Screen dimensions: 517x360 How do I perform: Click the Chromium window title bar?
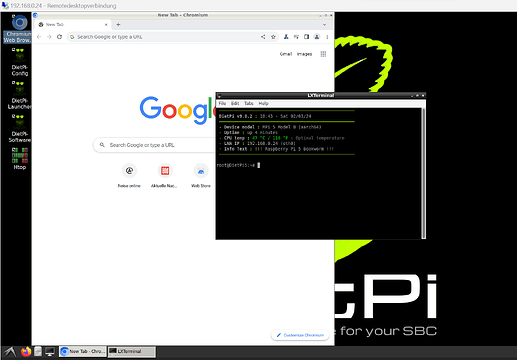click(x=183, y=15)
